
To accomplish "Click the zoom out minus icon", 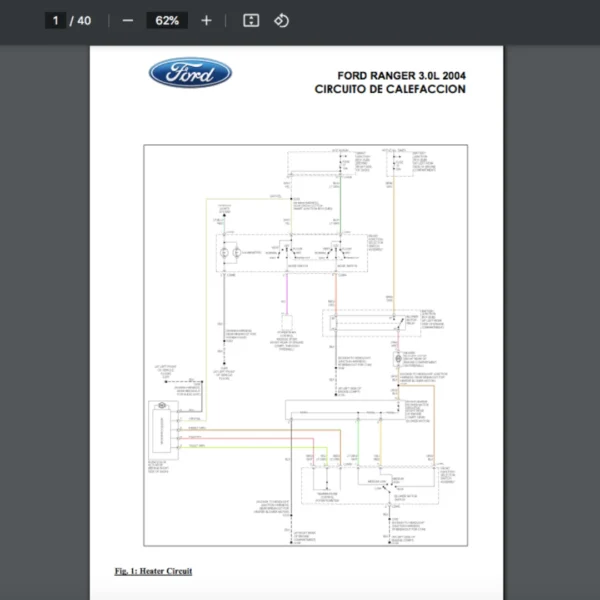I will 127,20.
